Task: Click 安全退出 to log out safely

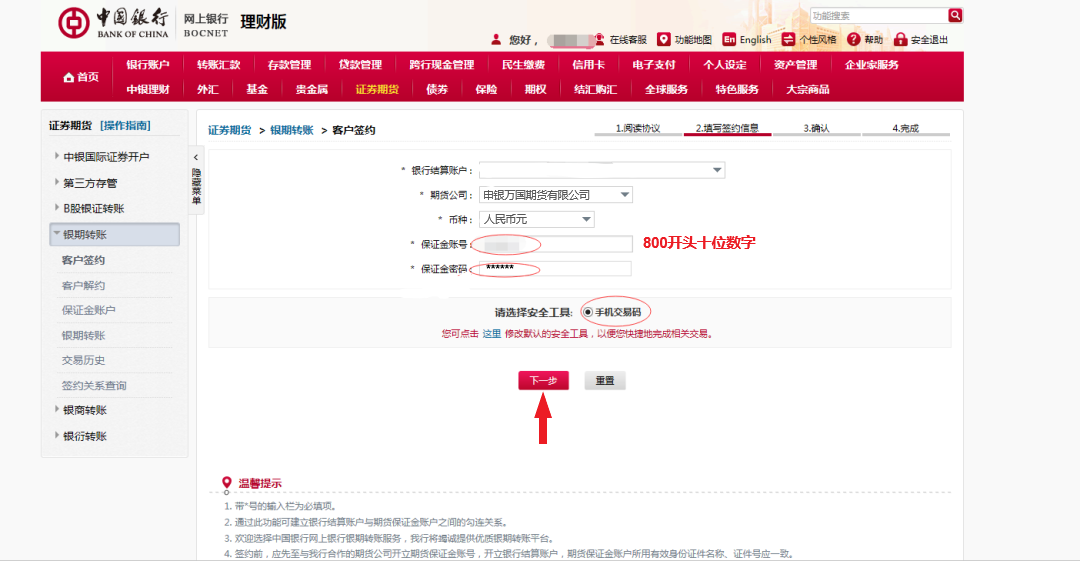Action: click(921, 40)
